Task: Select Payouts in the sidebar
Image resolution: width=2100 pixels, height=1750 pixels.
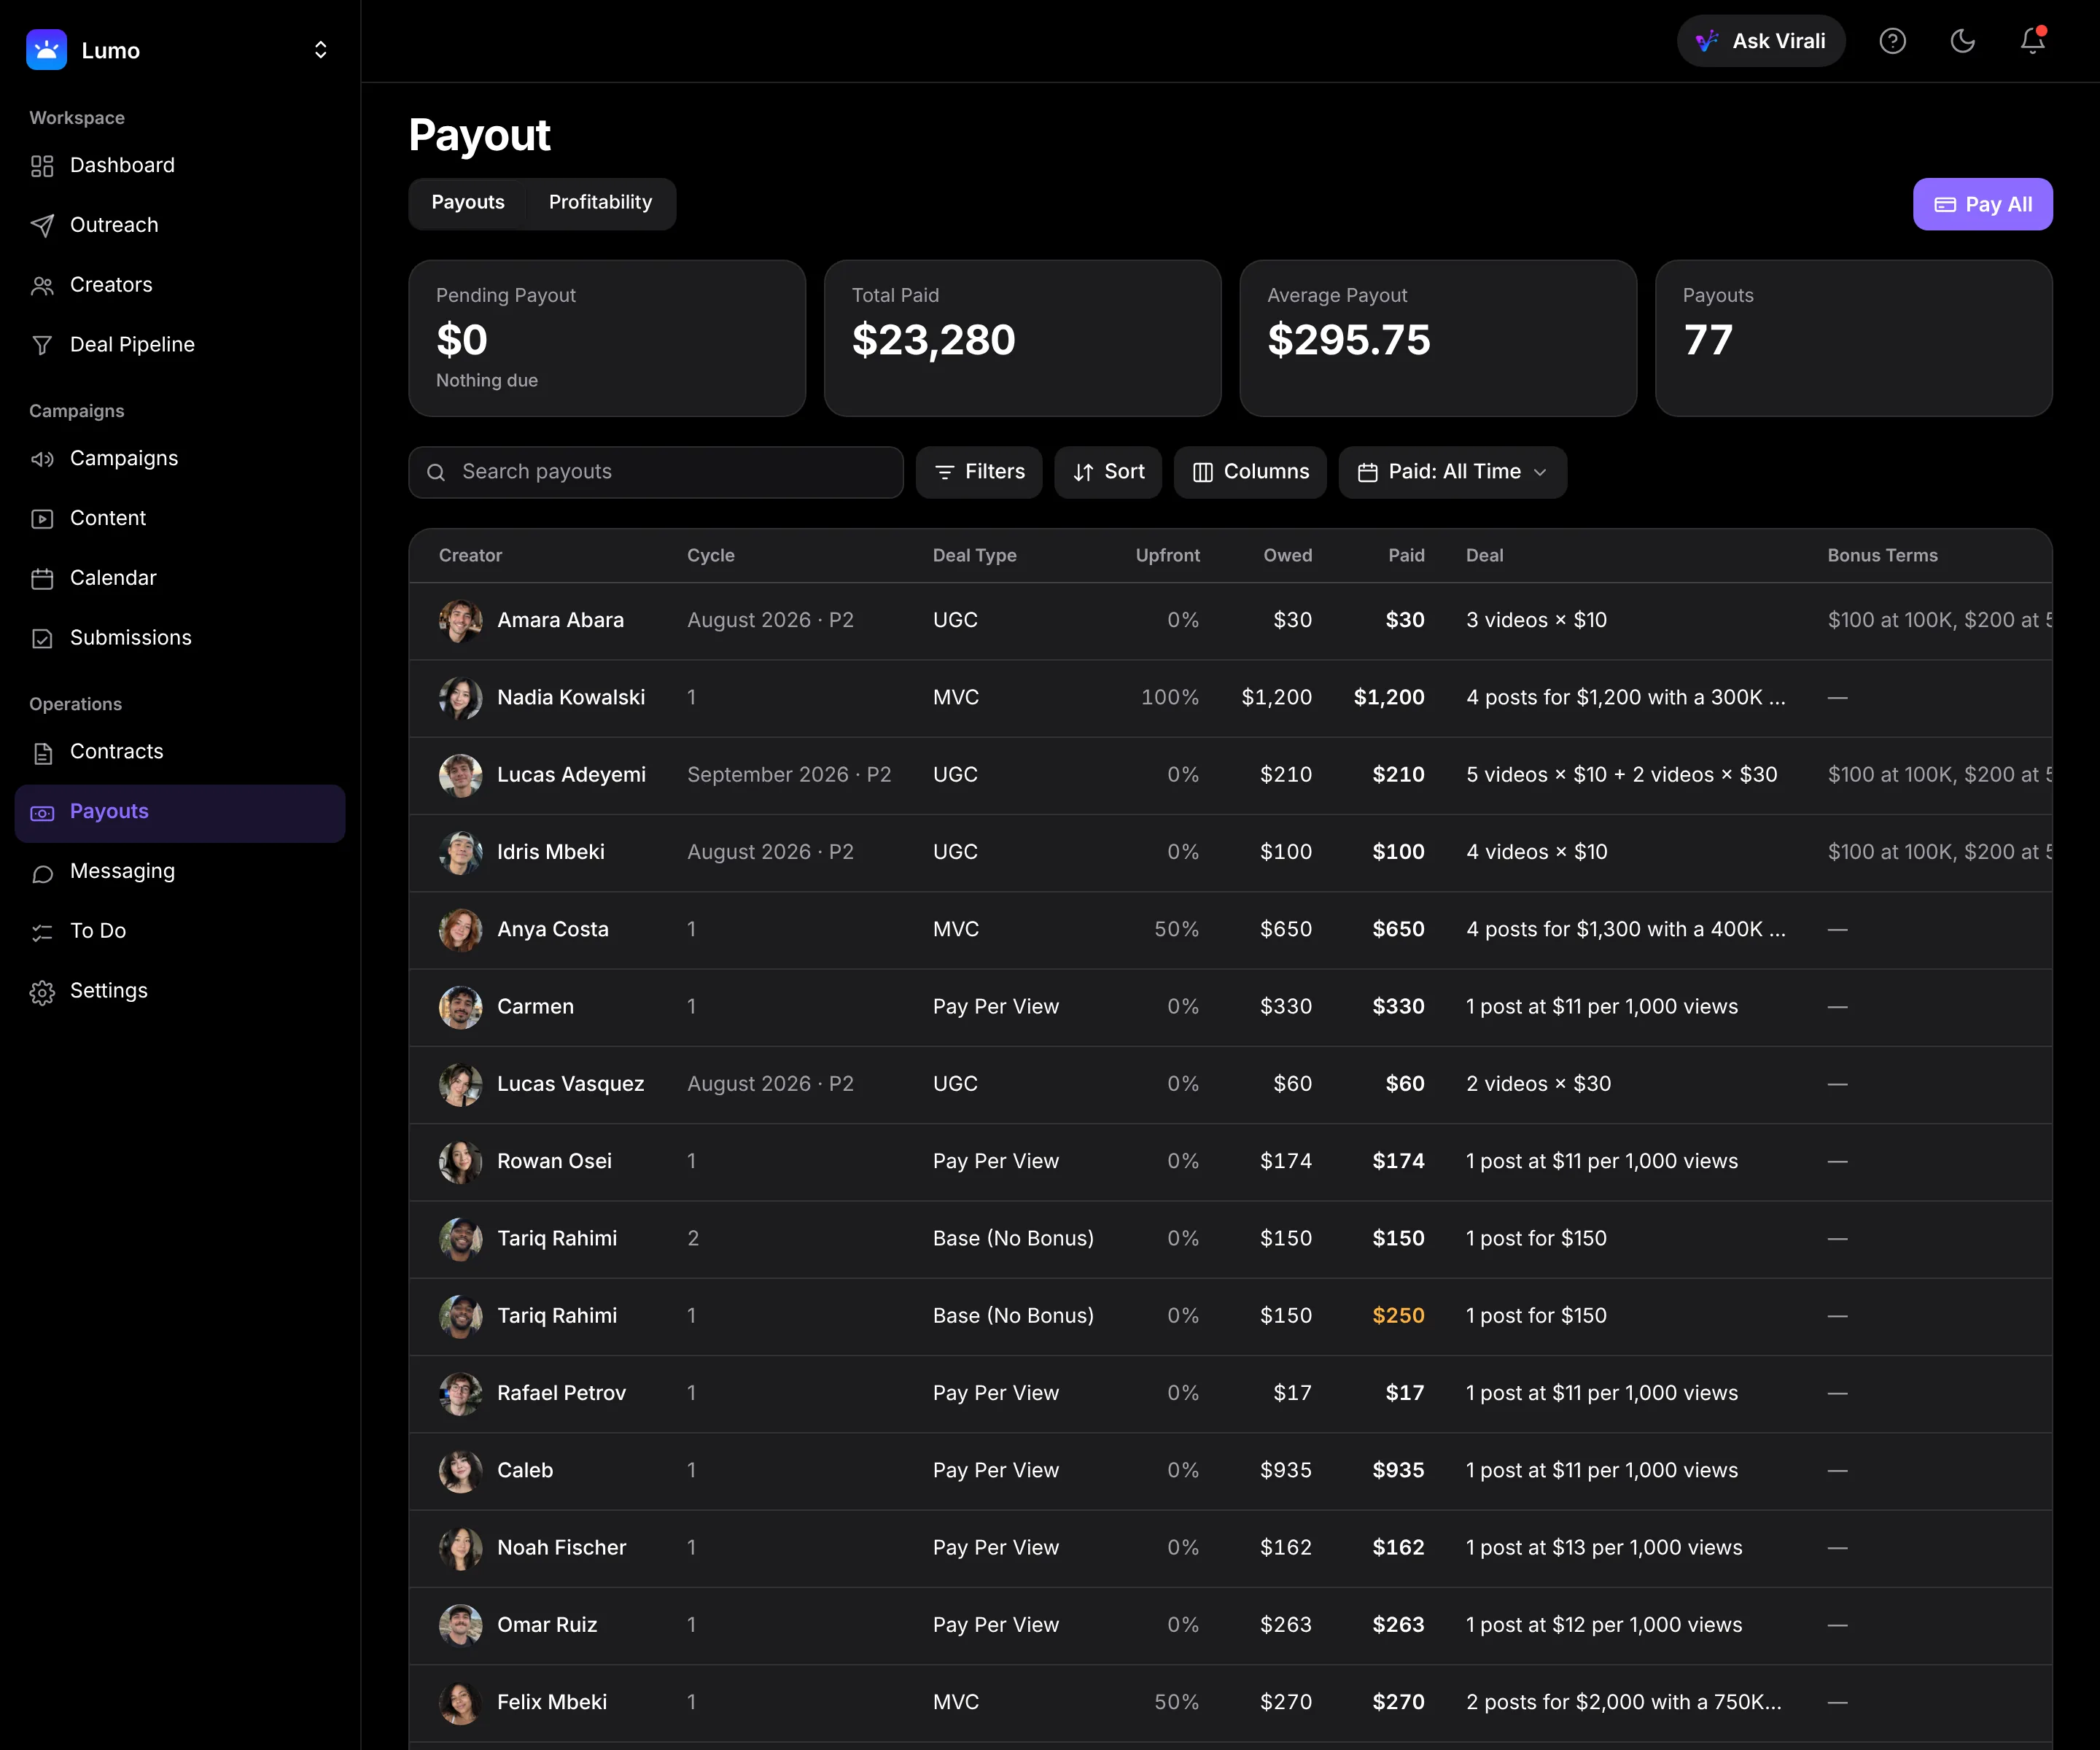Action: pyautogui.click(x=180, y=813)
